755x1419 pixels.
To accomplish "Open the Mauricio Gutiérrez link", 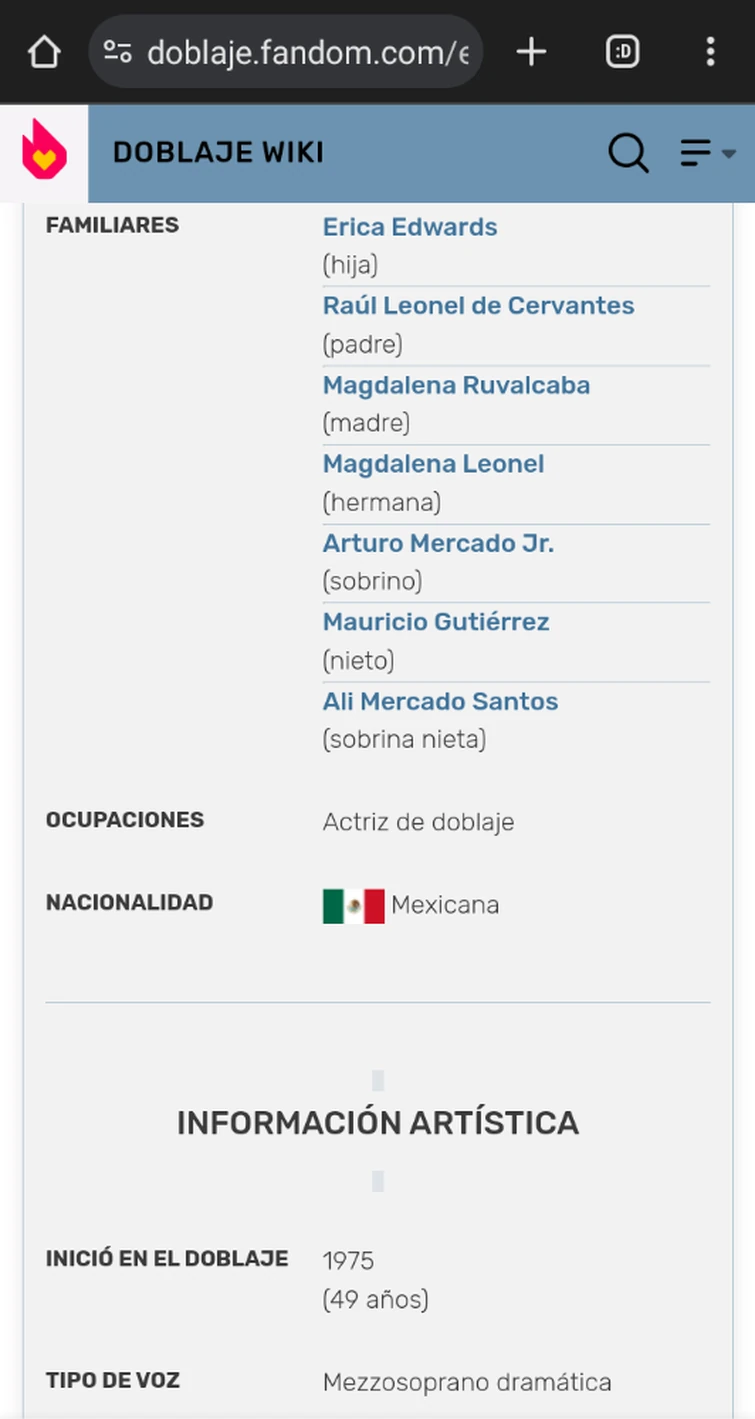I will pyautogui.click(x=436, y=622).
